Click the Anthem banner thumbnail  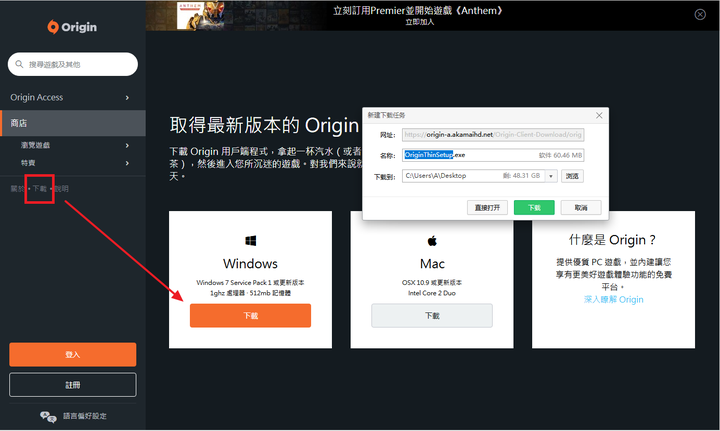pyautogui.click(x=201, y=16)
